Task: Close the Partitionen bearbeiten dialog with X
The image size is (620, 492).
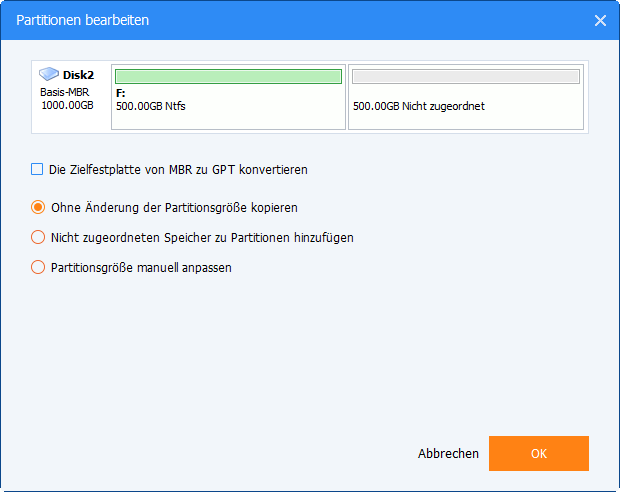Action: click(x=600, y=21)
